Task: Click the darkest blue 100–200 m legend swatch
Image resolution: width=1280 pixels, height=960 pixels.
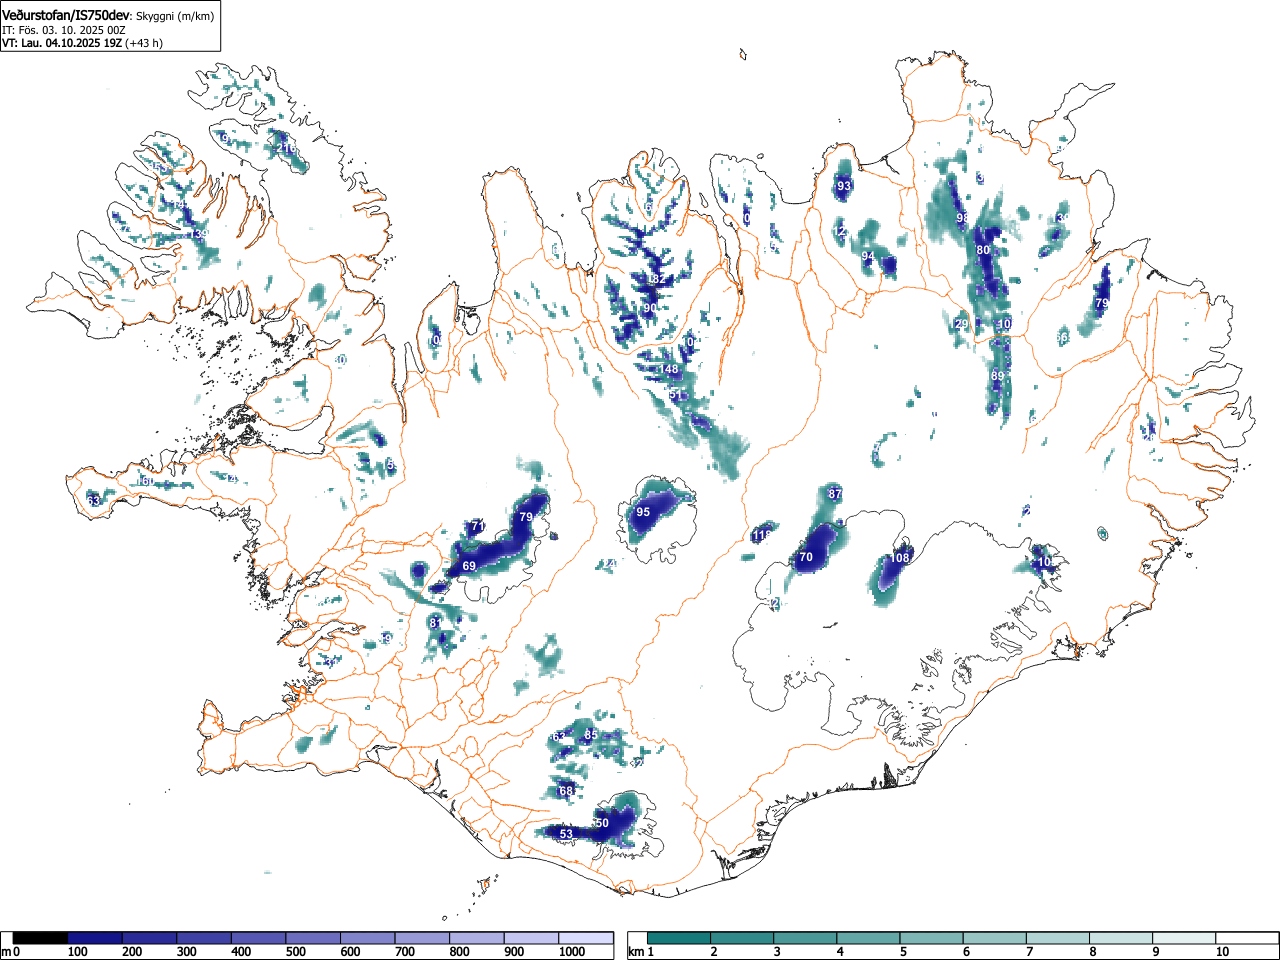Action: [x=94, y=938]
